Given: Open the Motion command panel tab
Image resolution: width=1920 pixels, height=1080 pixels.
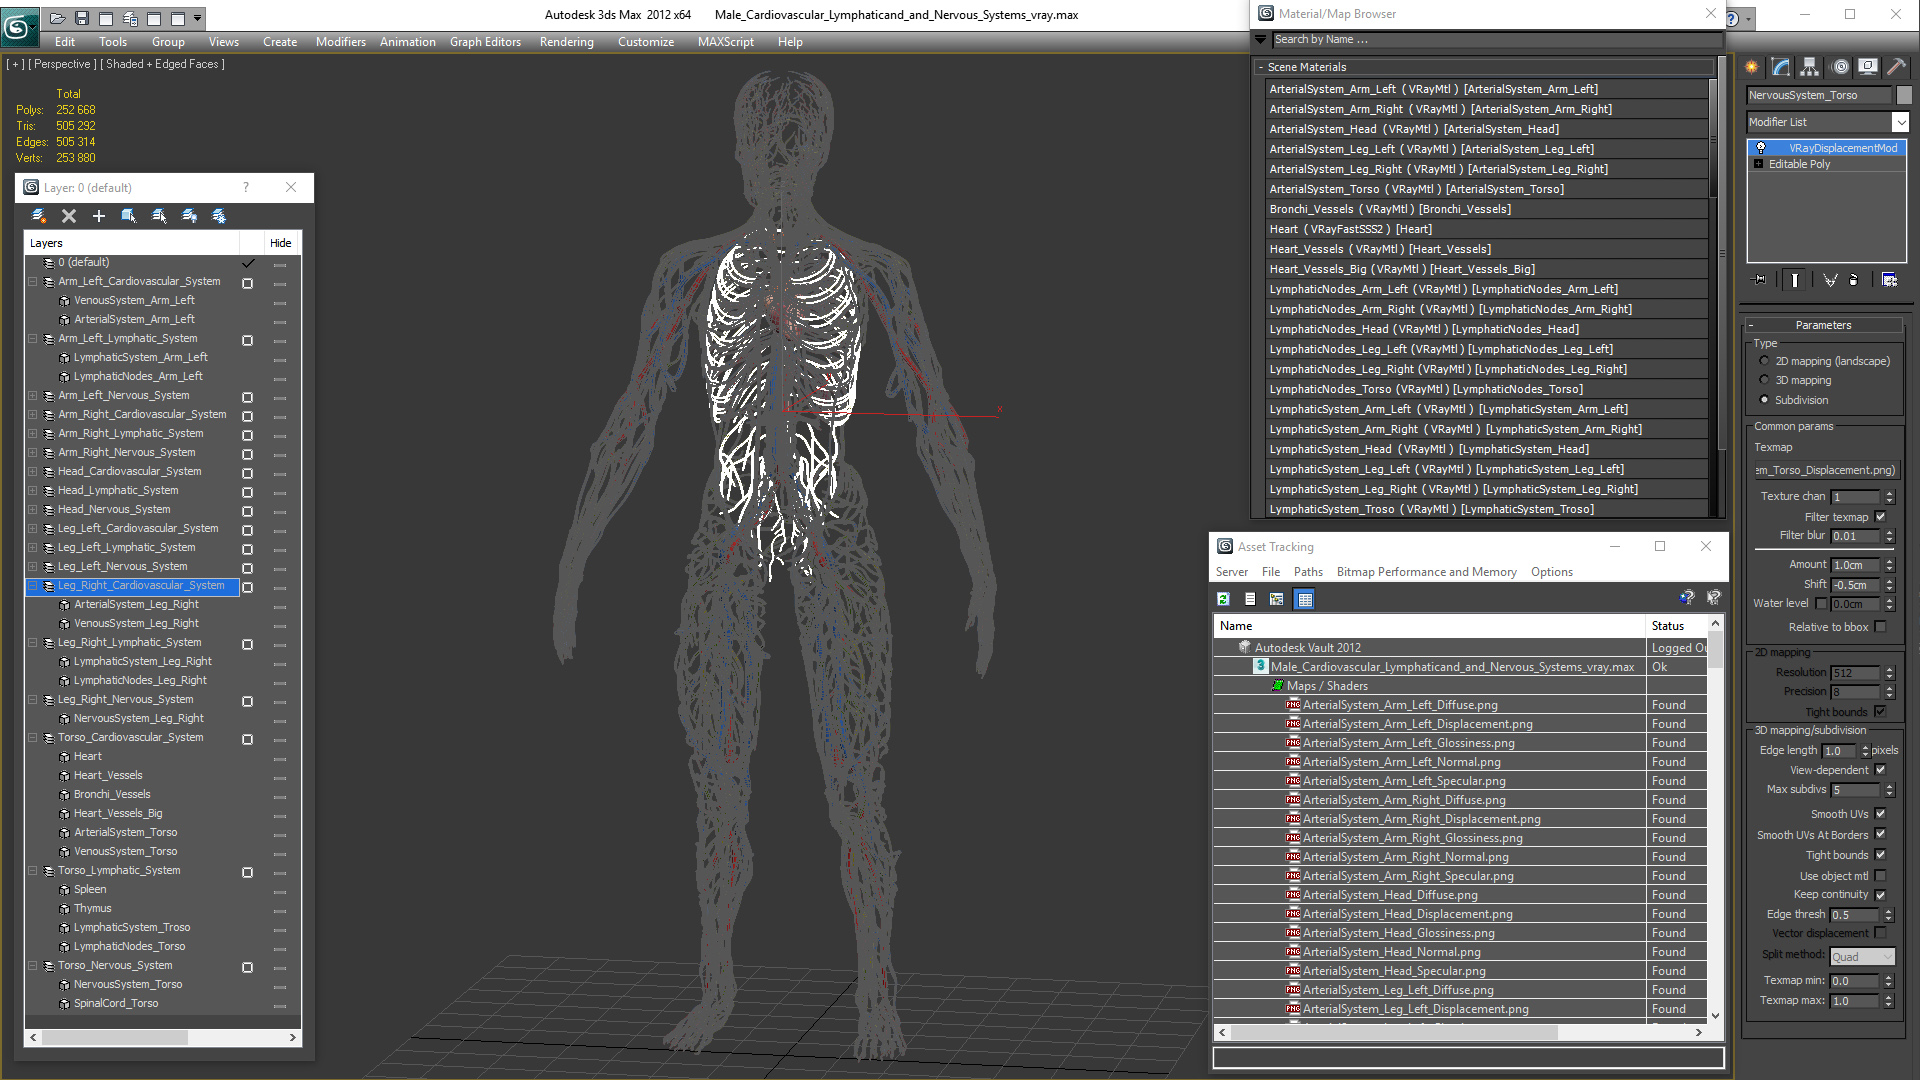Looking at the screenshot, I should 1840,67.
